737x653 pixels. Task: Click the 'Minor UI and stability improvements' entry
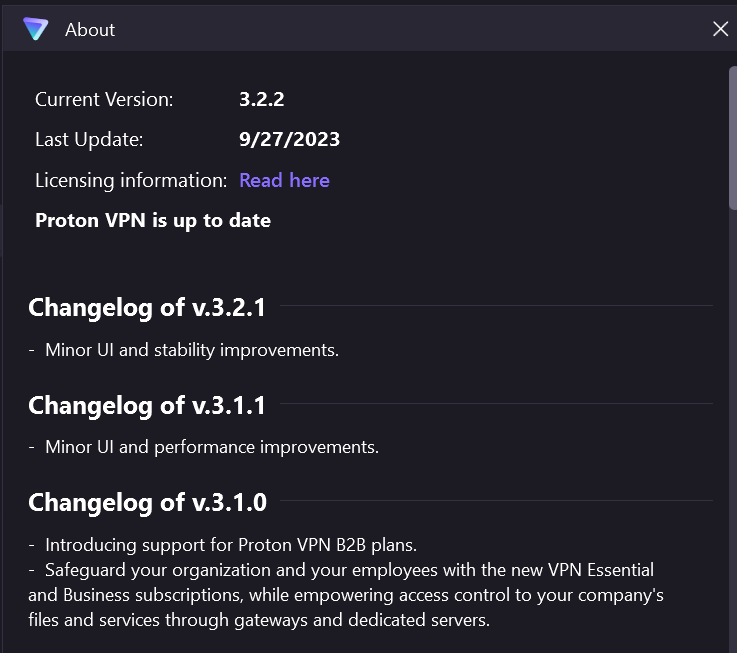pos(191,350)
